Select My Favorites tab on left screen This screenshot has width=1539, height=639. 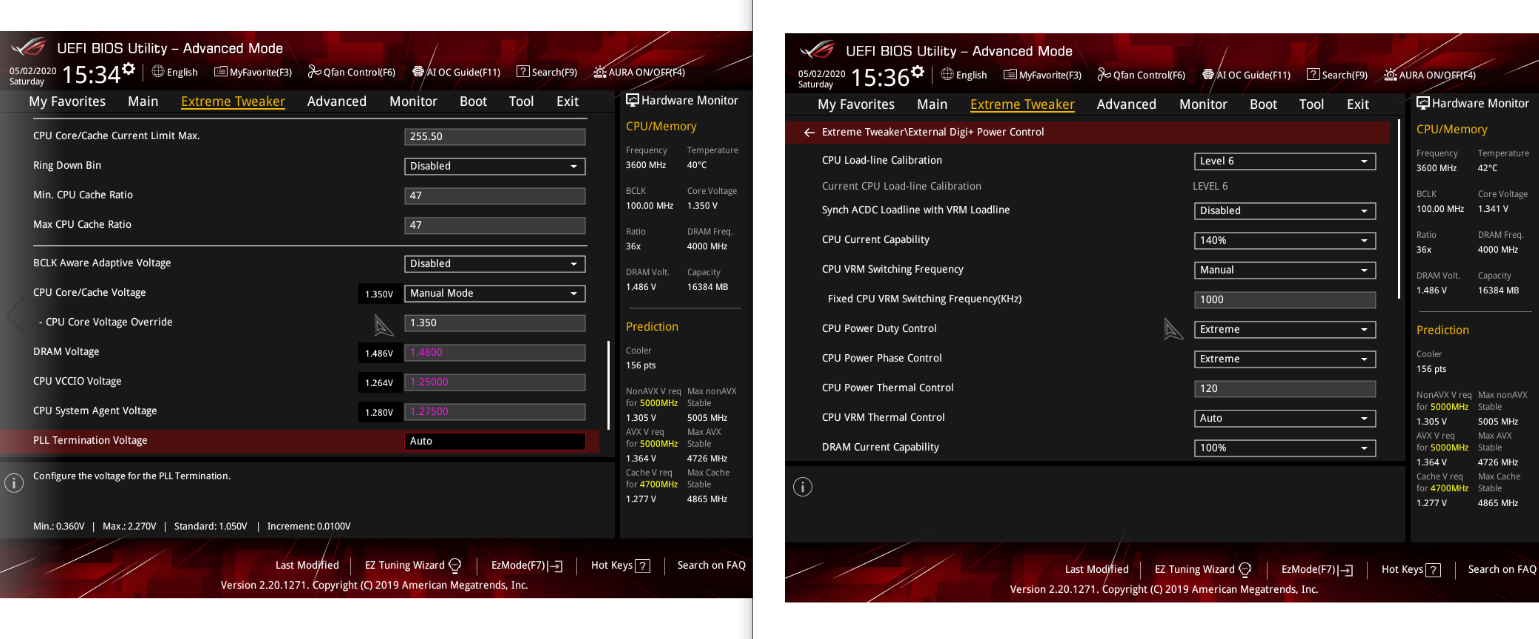point(67,101)
